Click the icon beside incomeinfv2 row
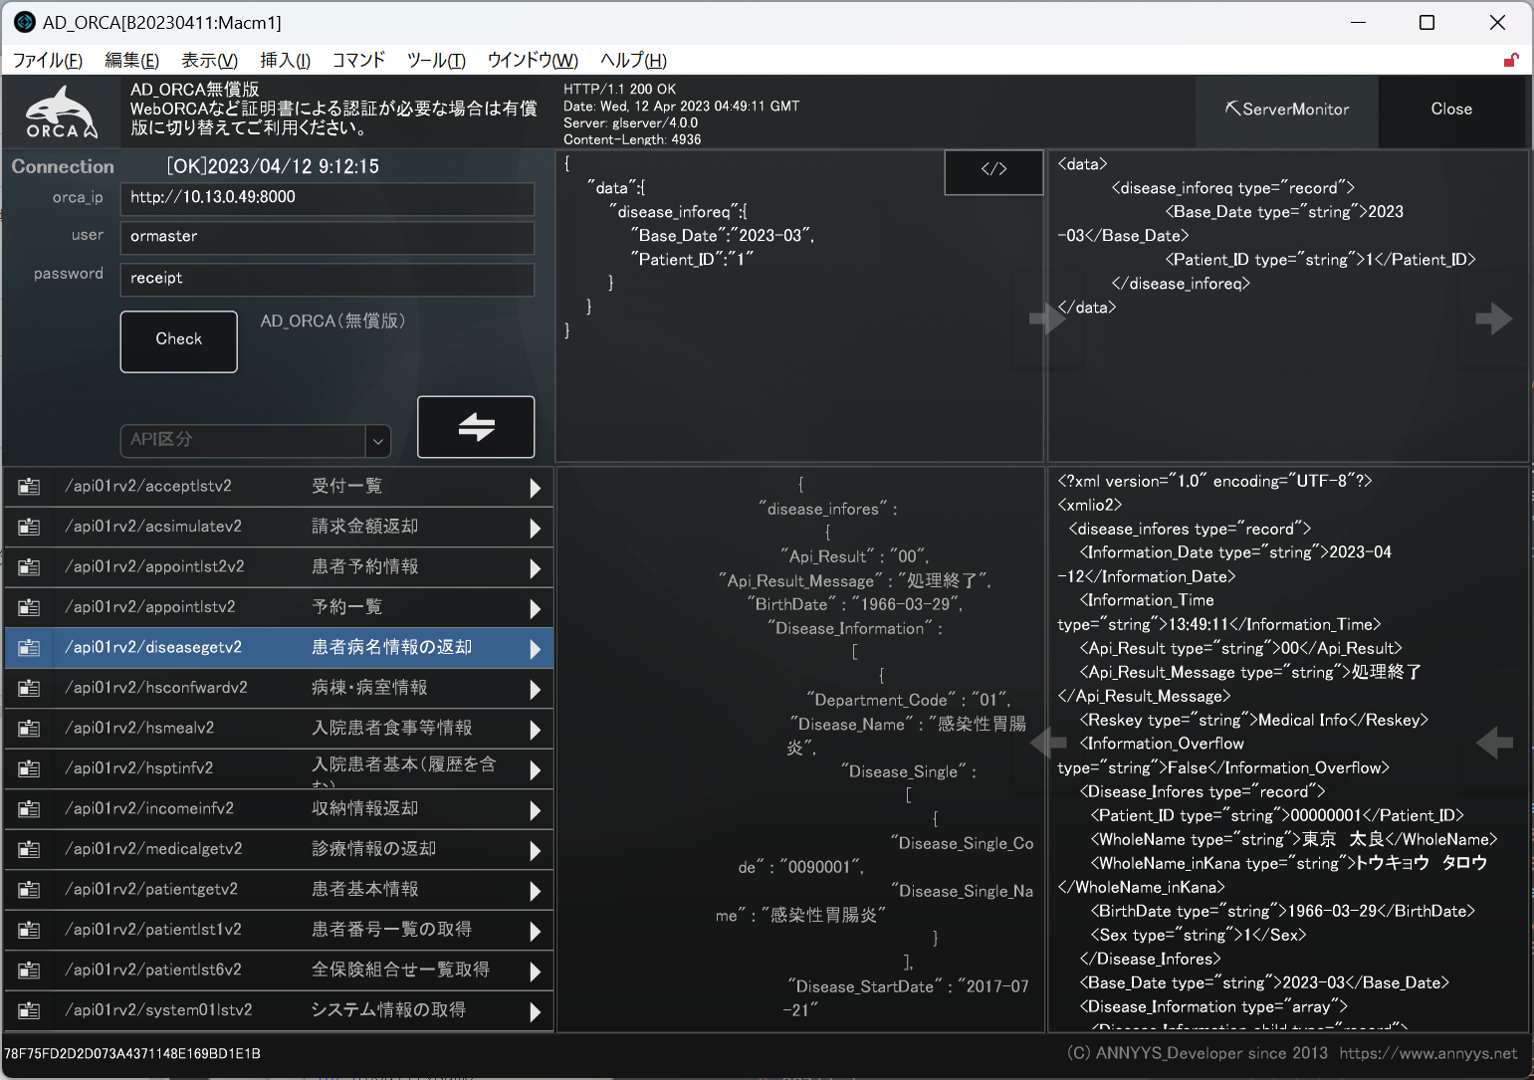Screen dimensions: 1534x1080 pyautogui.click(x=29, y=809)
